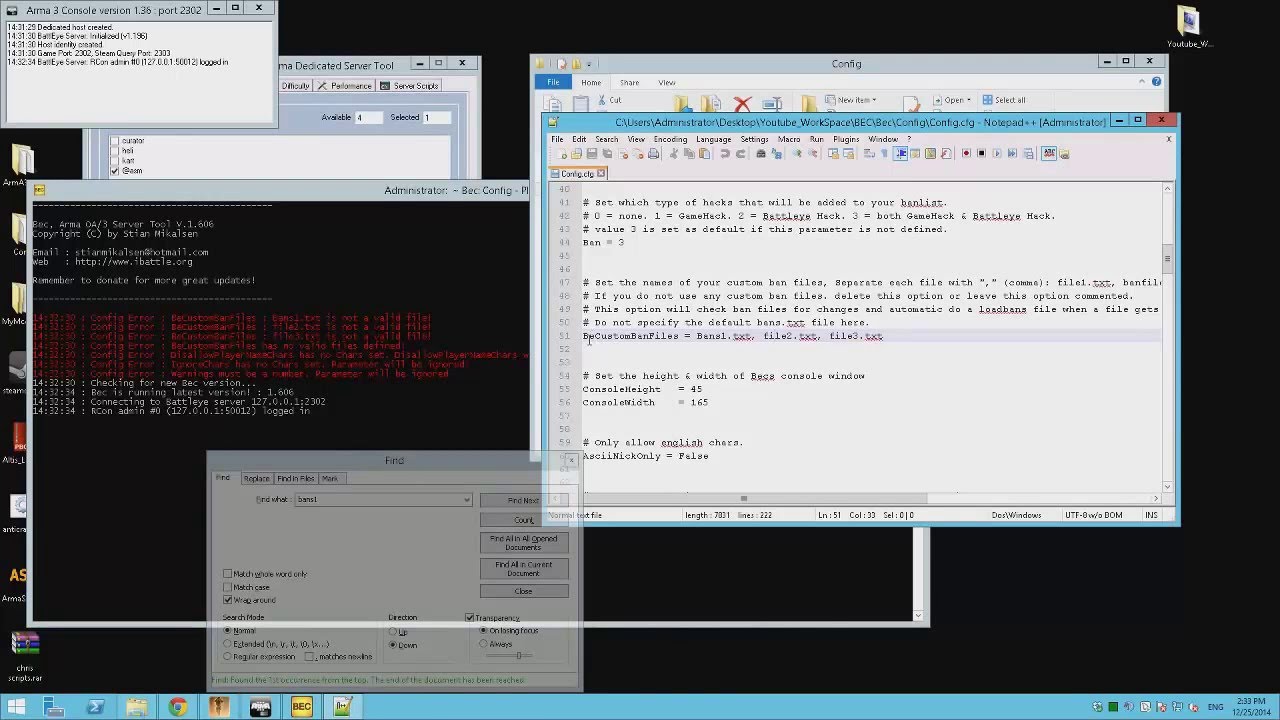Click the red Delete X in Explorer ribbon
This screenshot has height=720, width=1280.
(x=742, y=104)
